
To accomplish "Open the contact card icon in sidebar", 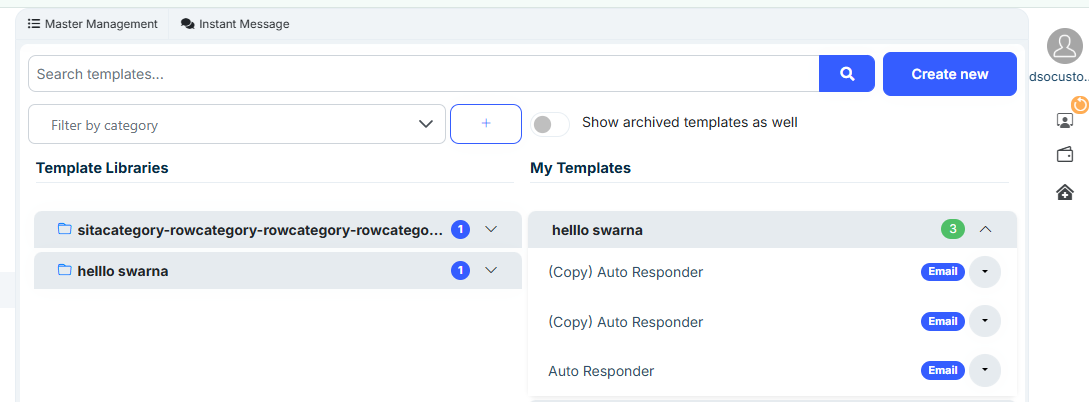I will 1065,120.
